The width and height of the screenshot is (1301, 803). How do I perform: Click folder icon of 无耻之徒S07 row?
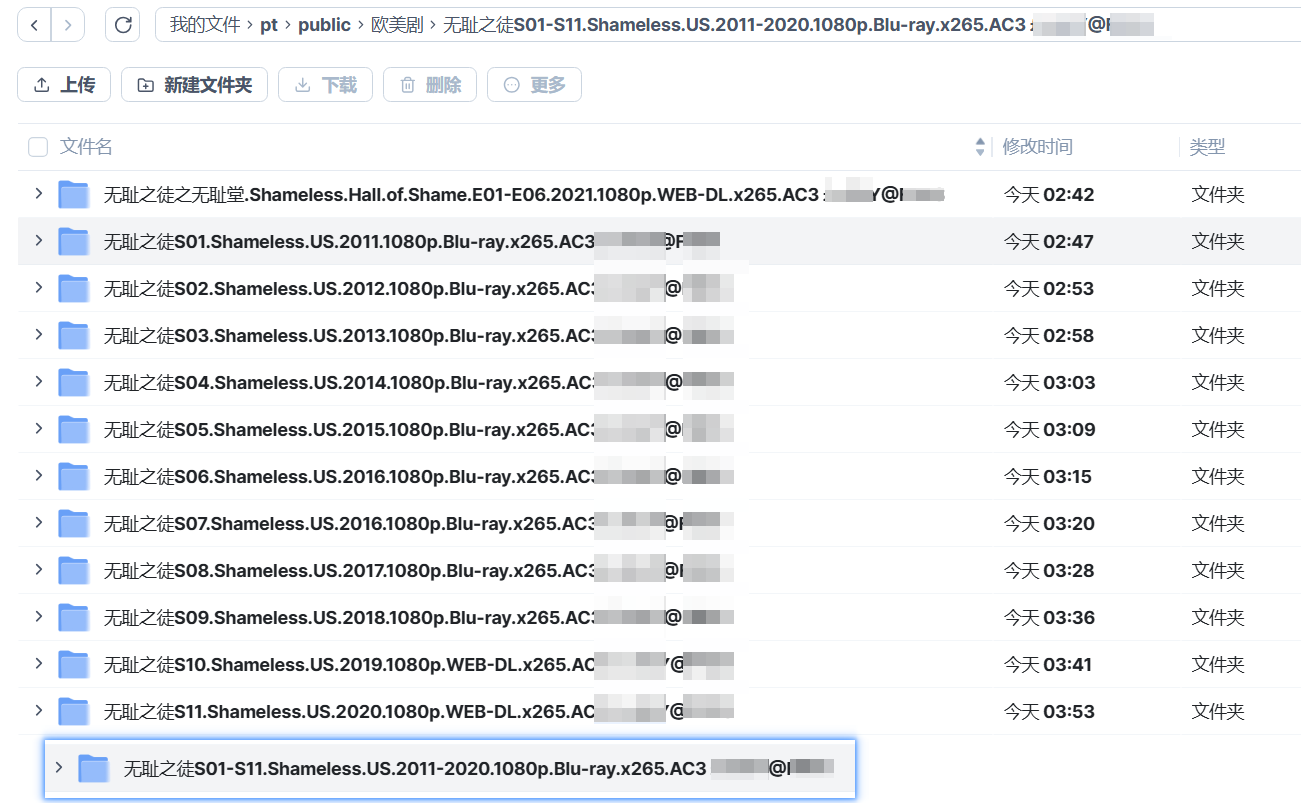[74, 523]
